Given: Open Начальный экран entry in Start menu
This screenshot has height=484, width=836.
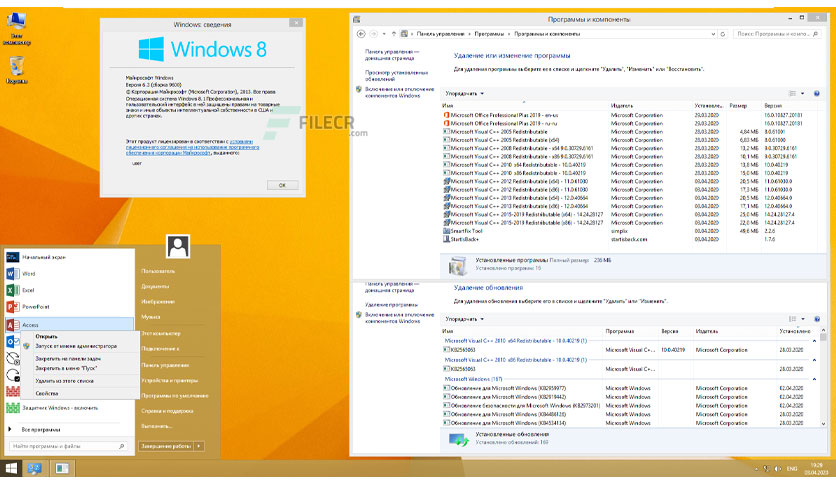Looking at the screenshot, I should (69, 257).
